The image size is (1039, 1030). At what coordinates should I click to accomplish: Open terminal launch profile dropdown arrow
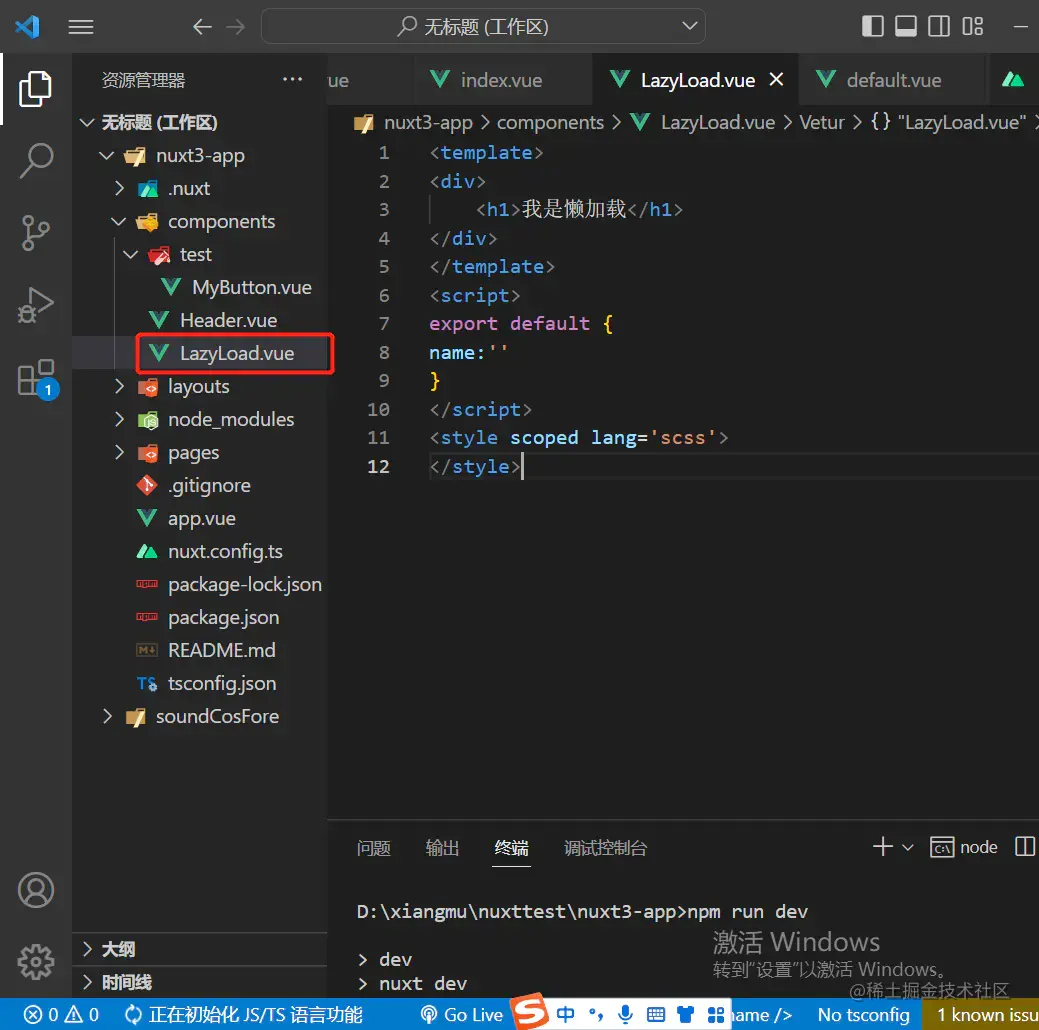[908, 848]
